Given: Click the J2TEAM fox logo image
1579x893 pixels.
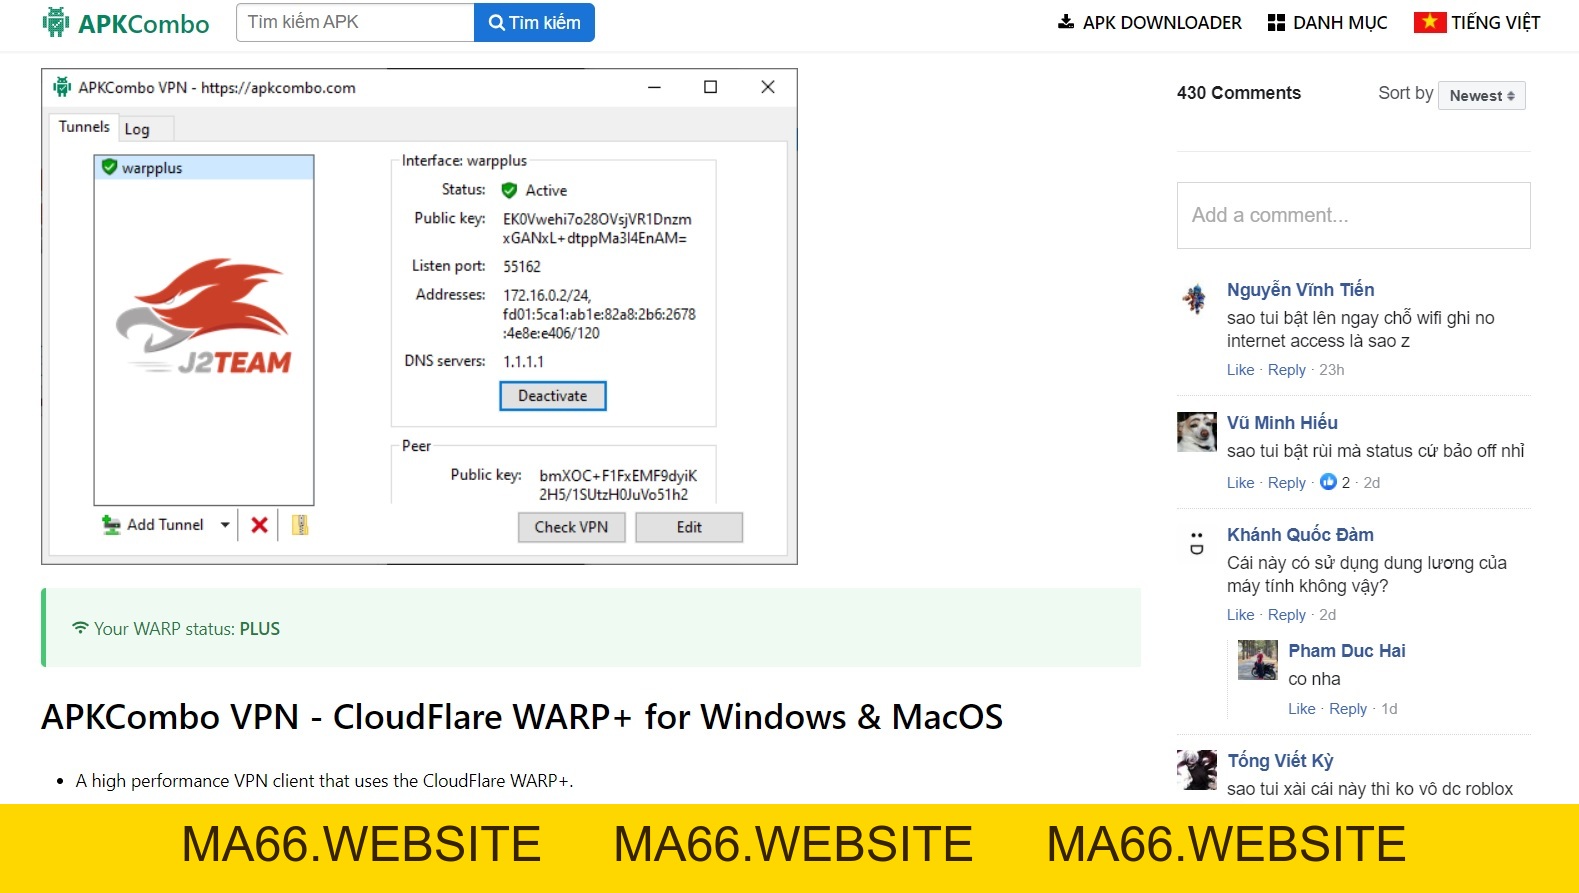Looking at the screenshot, I should (x=205, y=316).
